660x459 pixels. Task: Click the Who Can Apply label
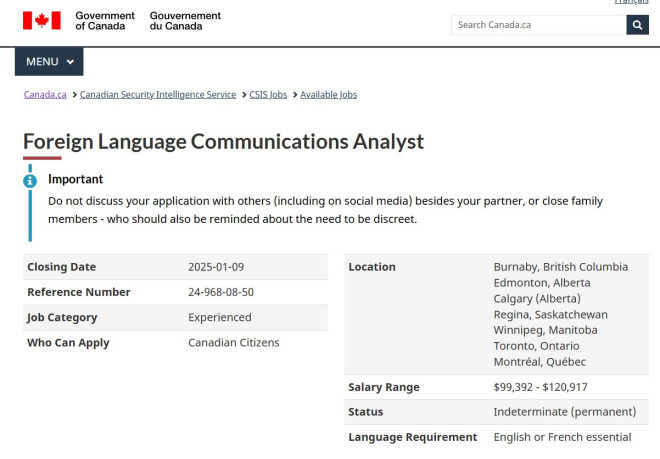(68, 343)
